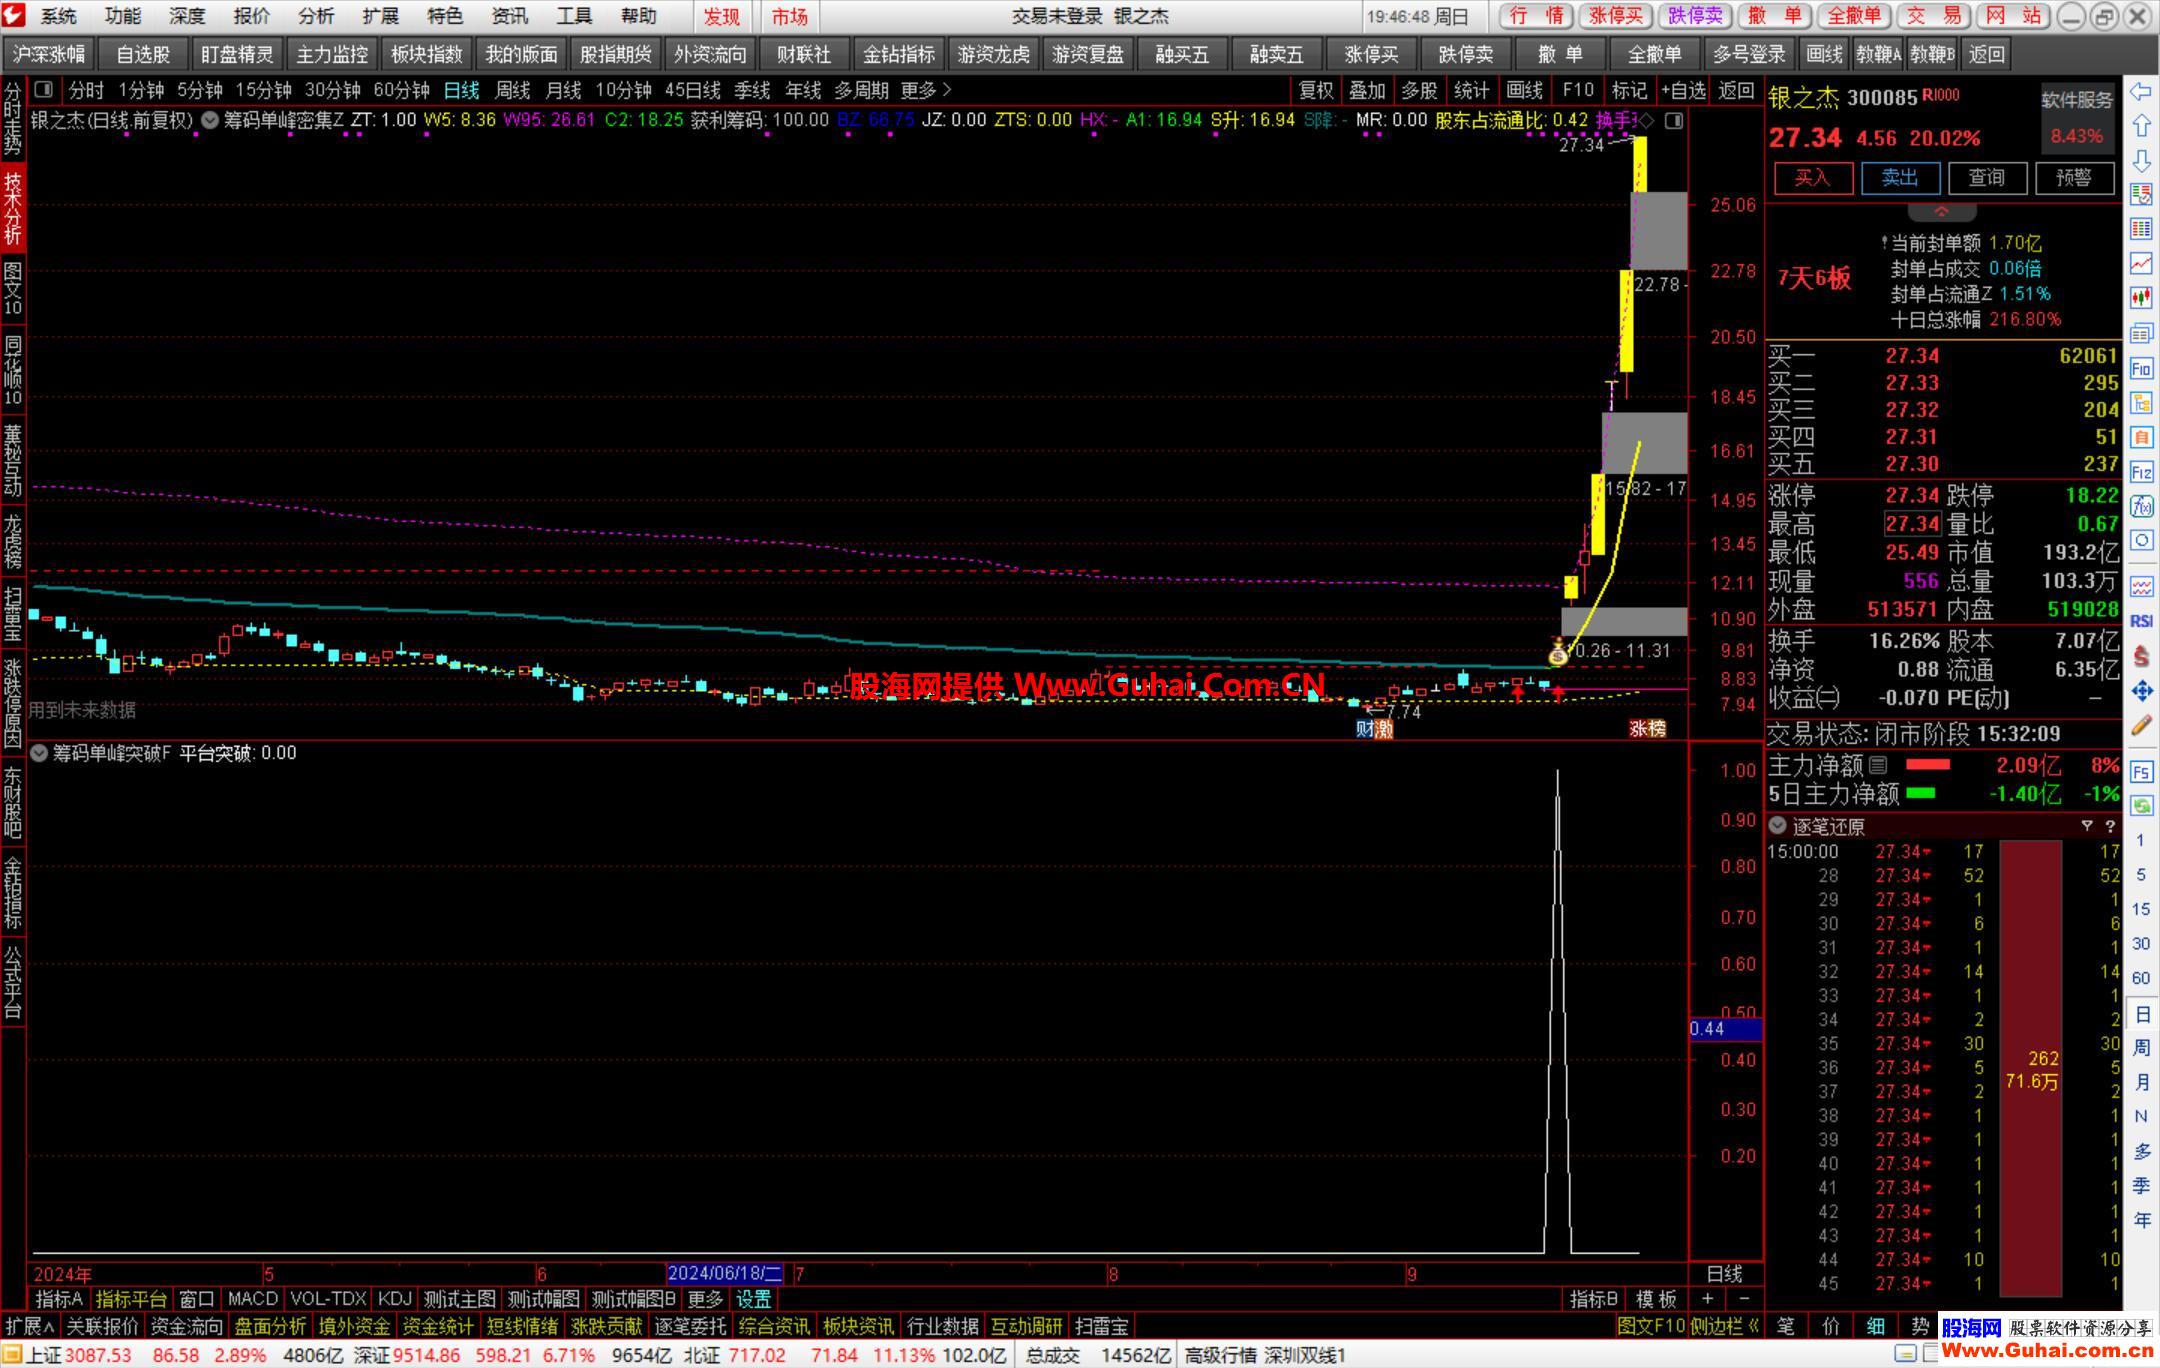The width and height of the screenshot is (2160, 1368).
Task: Click the red dollar sign icon
Action: (2140, 656)
